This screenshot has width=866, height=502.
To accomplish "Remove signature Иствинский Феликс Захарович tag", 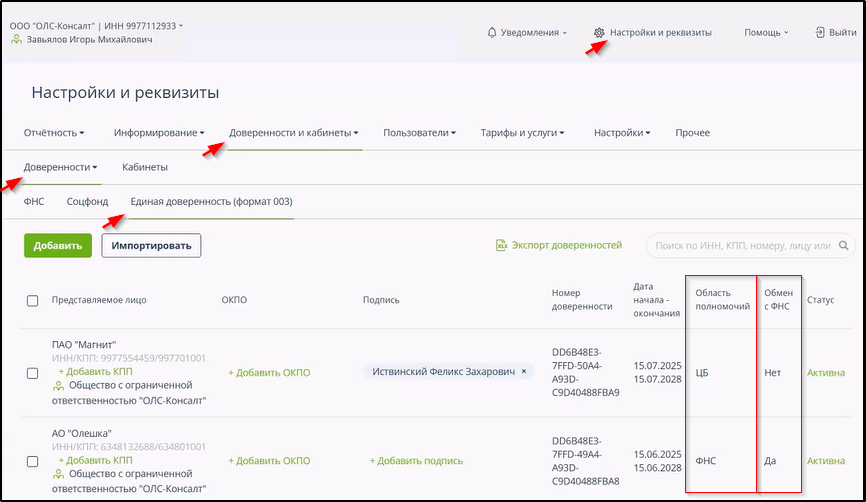I will click(x=524, y=372).
